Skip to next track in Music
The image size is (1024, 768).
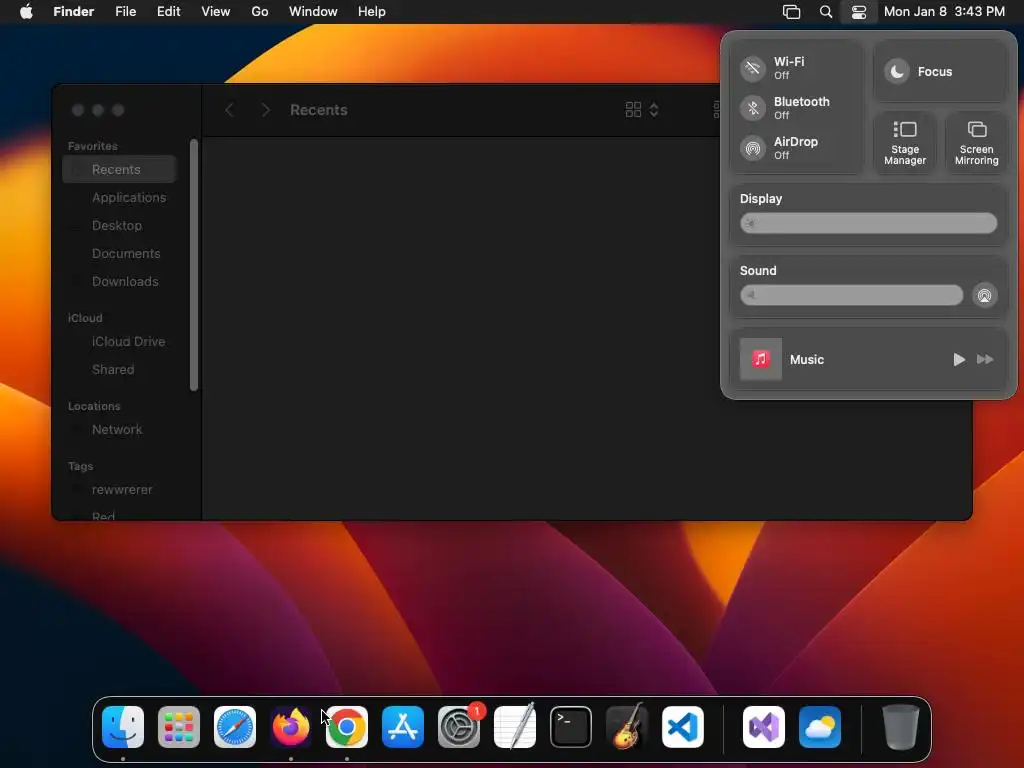click(985, 360)
